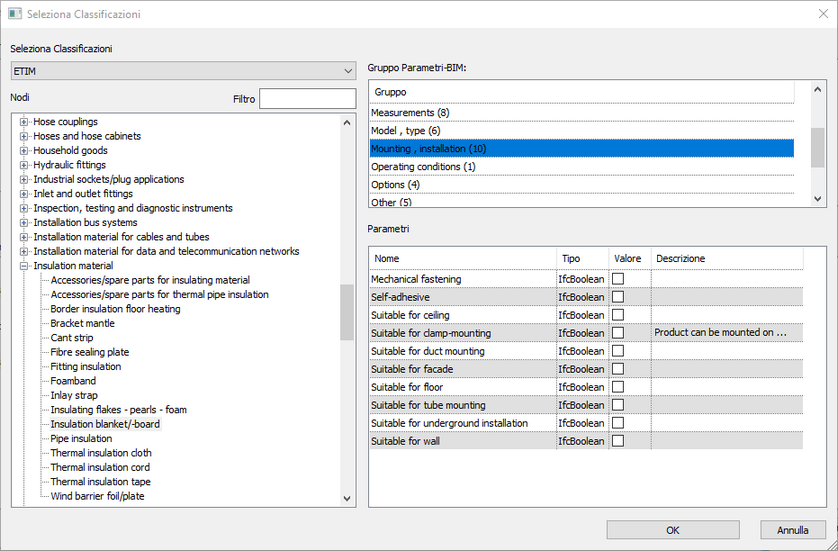The height and width of the screenshot is (551, 838).
Task: Click the Valore column header
Action: click(x=630, y=259)
